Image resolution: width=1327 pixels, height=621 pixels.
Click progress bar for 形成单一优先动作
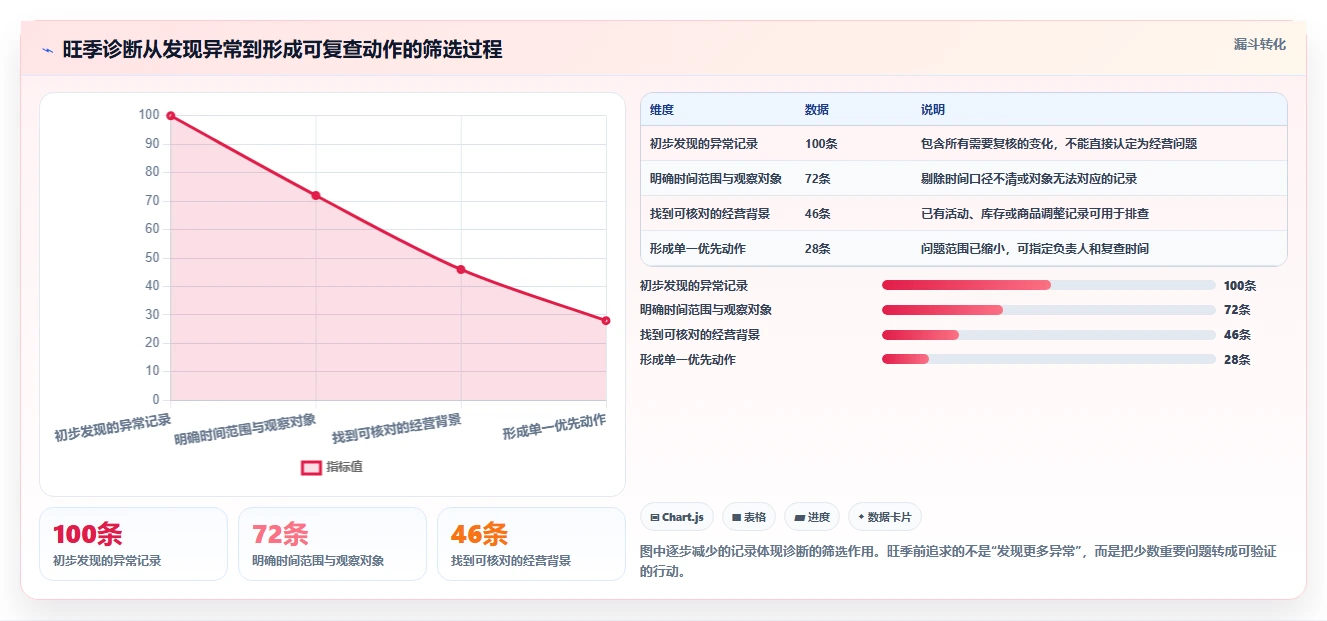pyautogui.click(x=1048, y=359)
